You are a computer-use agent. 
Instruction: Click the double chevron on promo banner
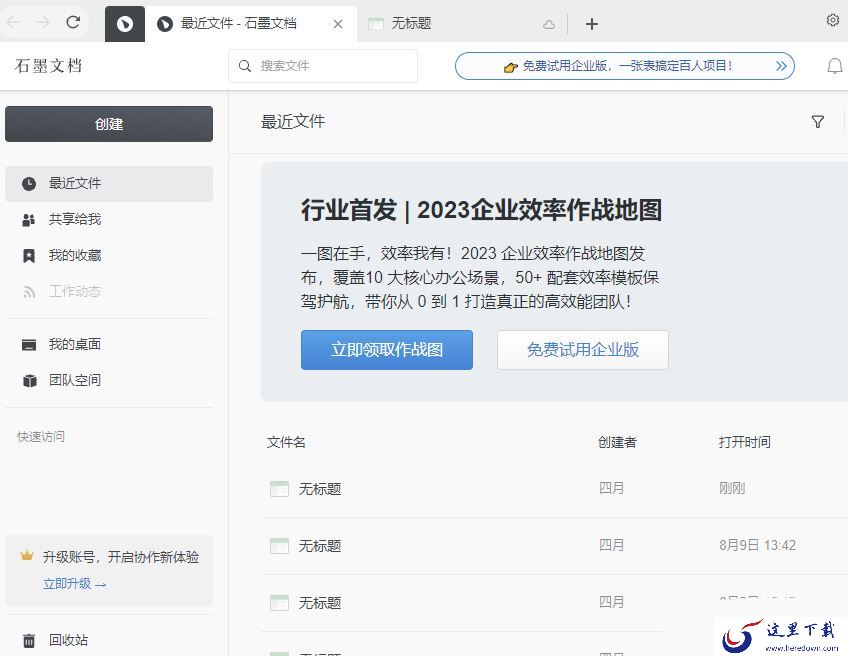pos(781,66)
